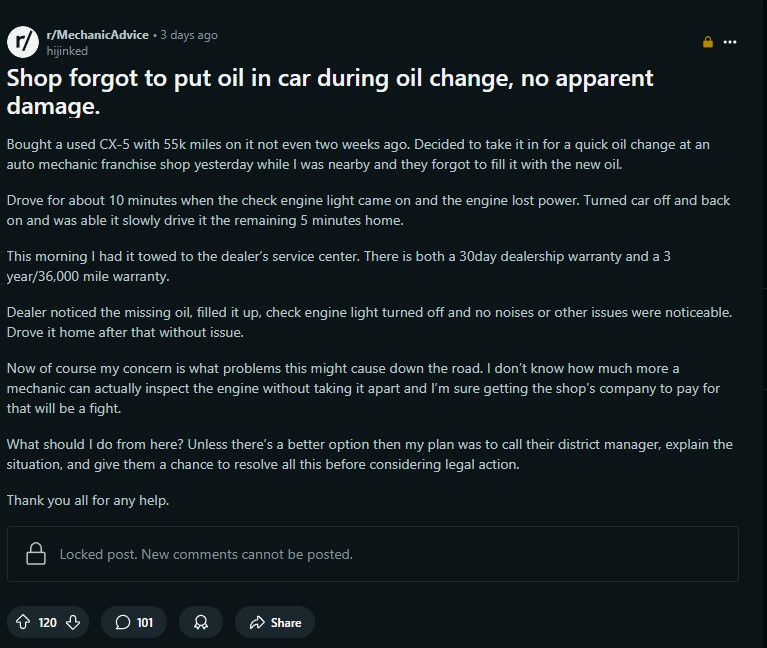This screenshot has height=648, width=767.
Task: Click the "3 days ago" timestamp
Action: tap(189, 35)
